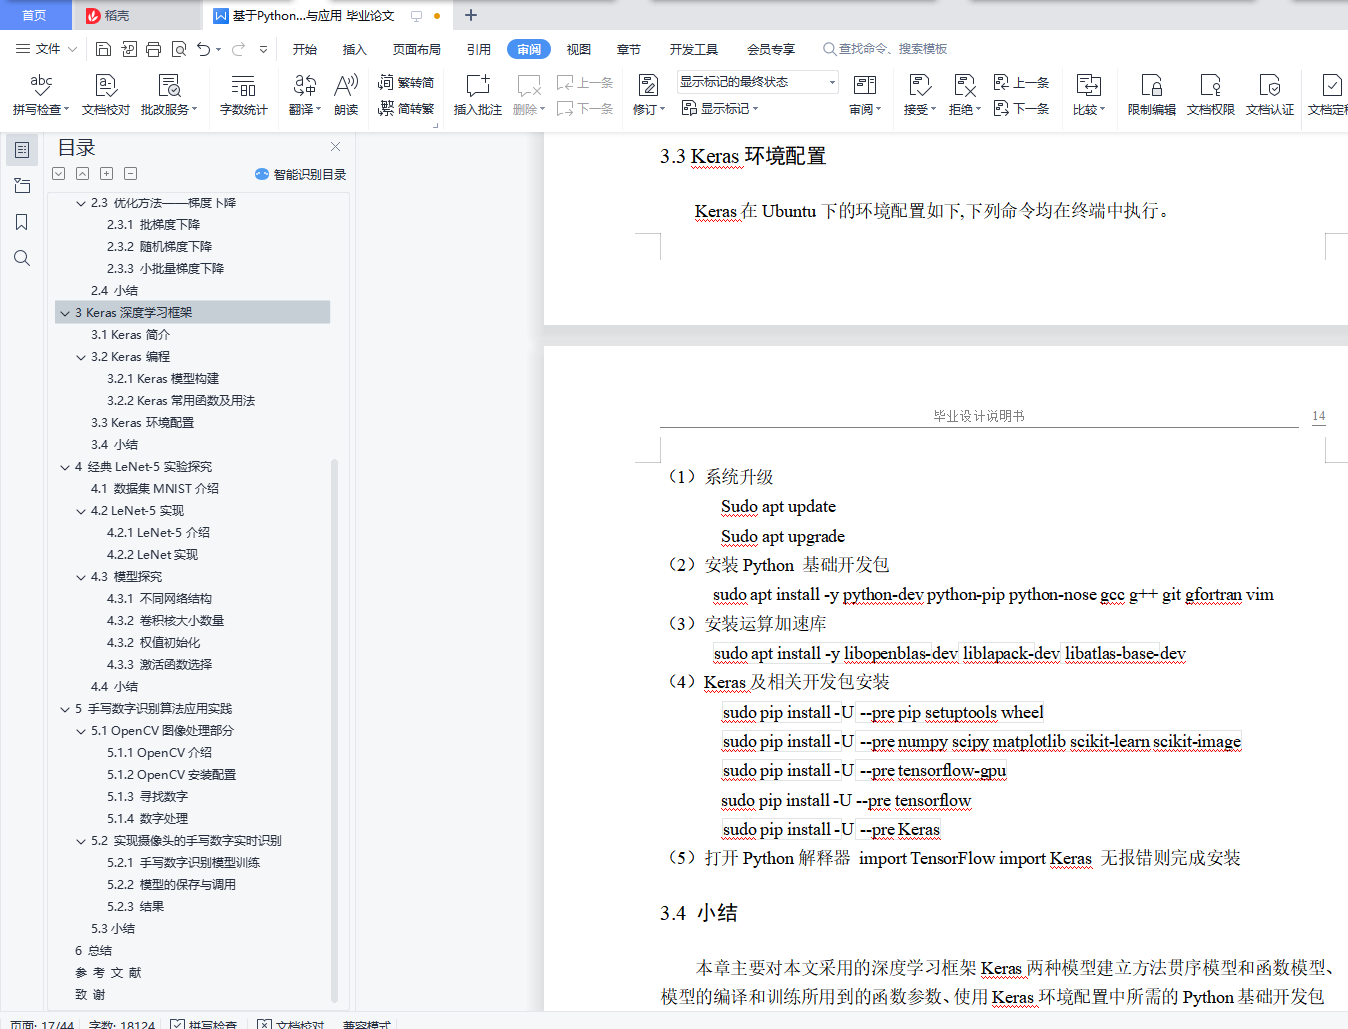Screen dimensions: 1348x1029
Task: Collapse the 5.1 OpenCV 图像处理部分 node
Action: (81, 731)
